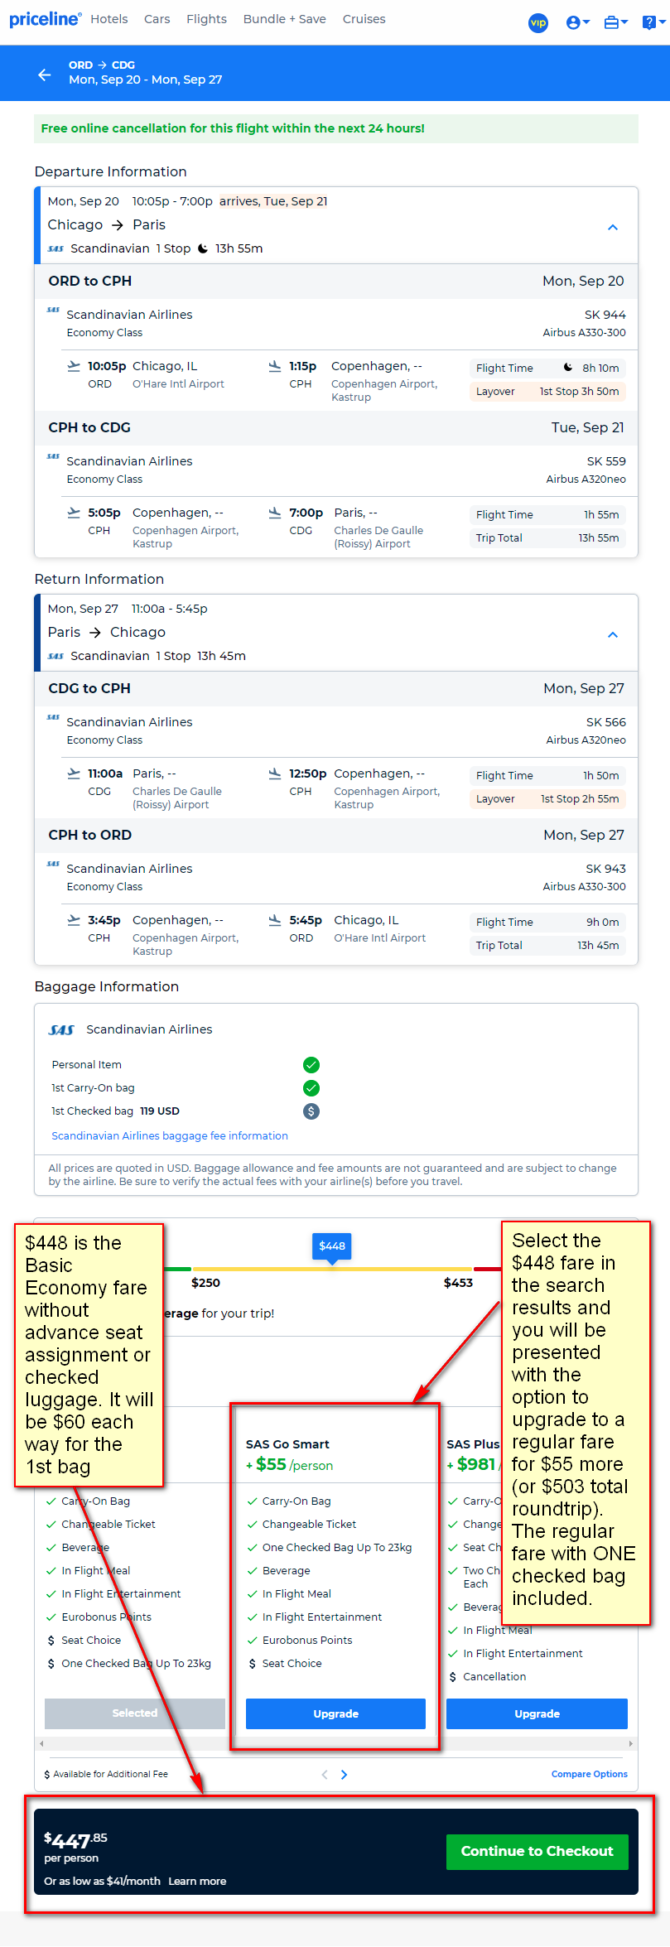
Task: Click the $448 price marker on slider
Action: point(332,1246)
